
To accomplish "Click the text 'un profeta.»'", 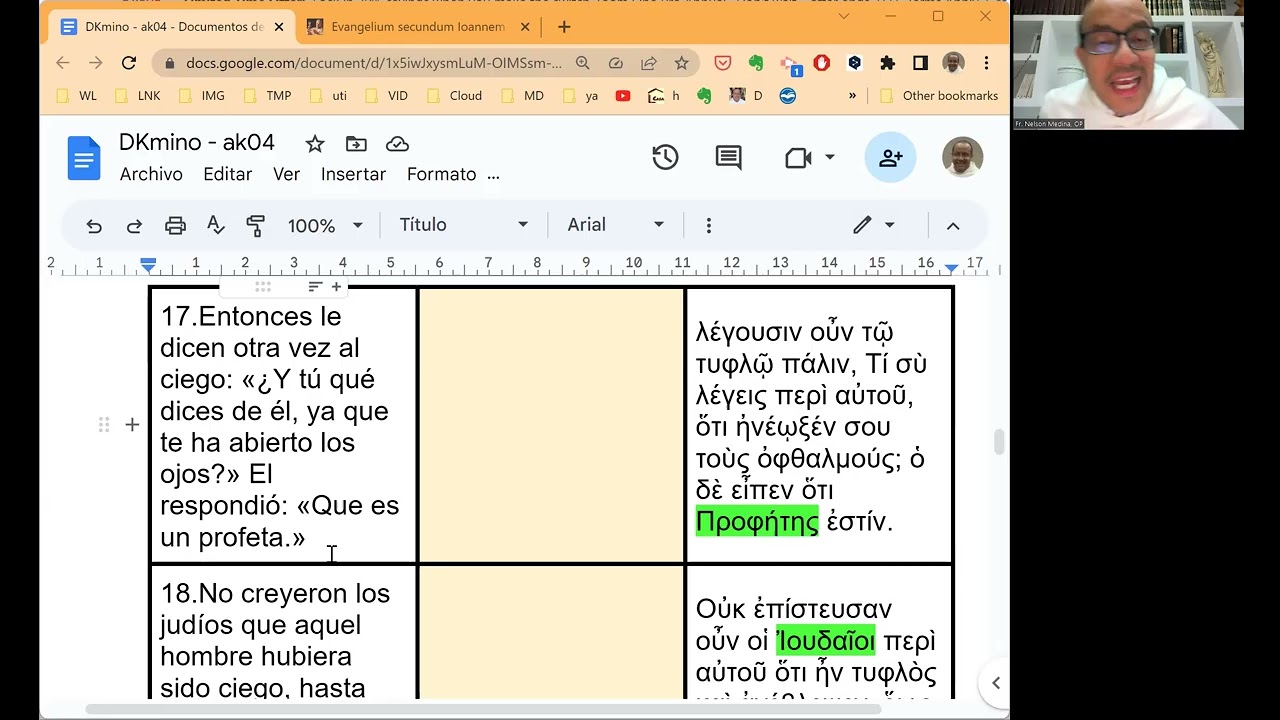I will tap(233, 537).
